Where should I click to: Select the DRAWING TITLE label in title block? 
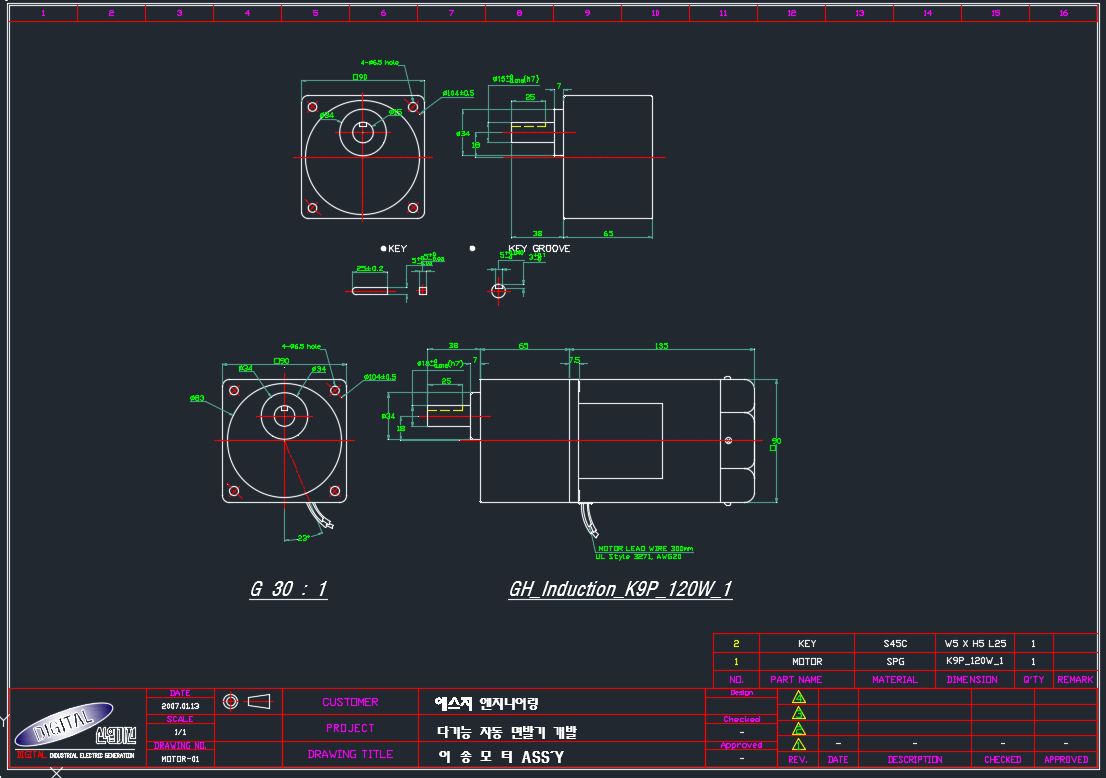coord(351,754)
